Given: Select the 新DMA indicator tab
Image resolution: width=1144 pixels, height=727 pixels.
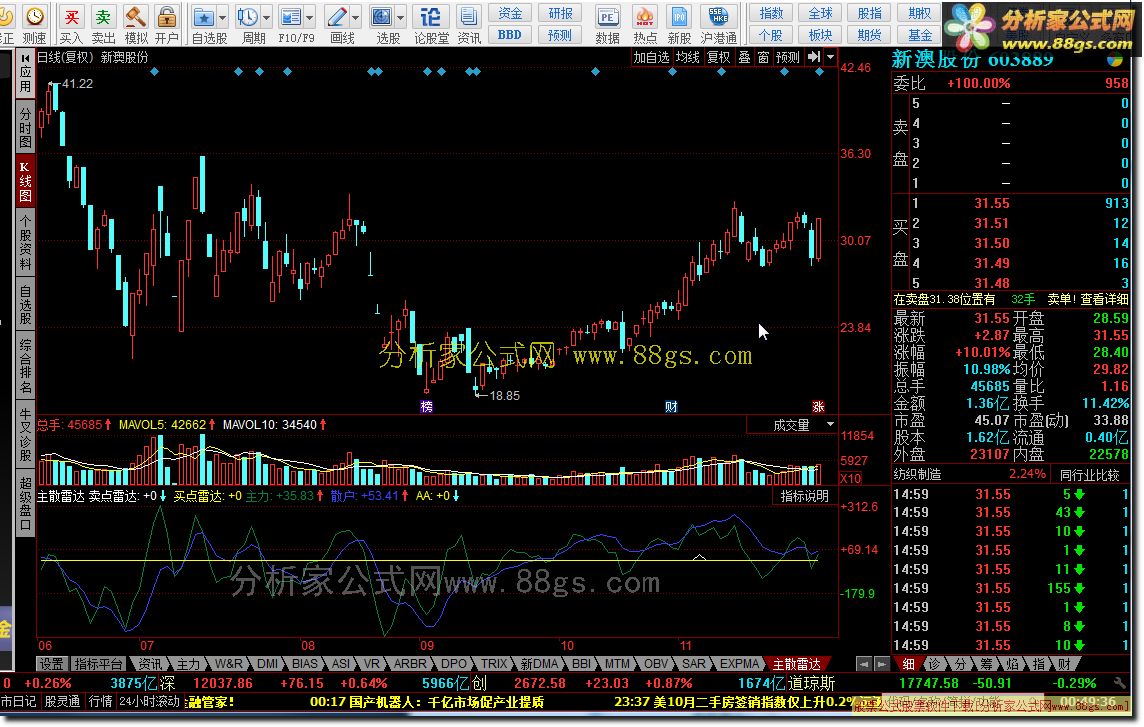Looking at the screenshot, I should [x=539, y=664].
